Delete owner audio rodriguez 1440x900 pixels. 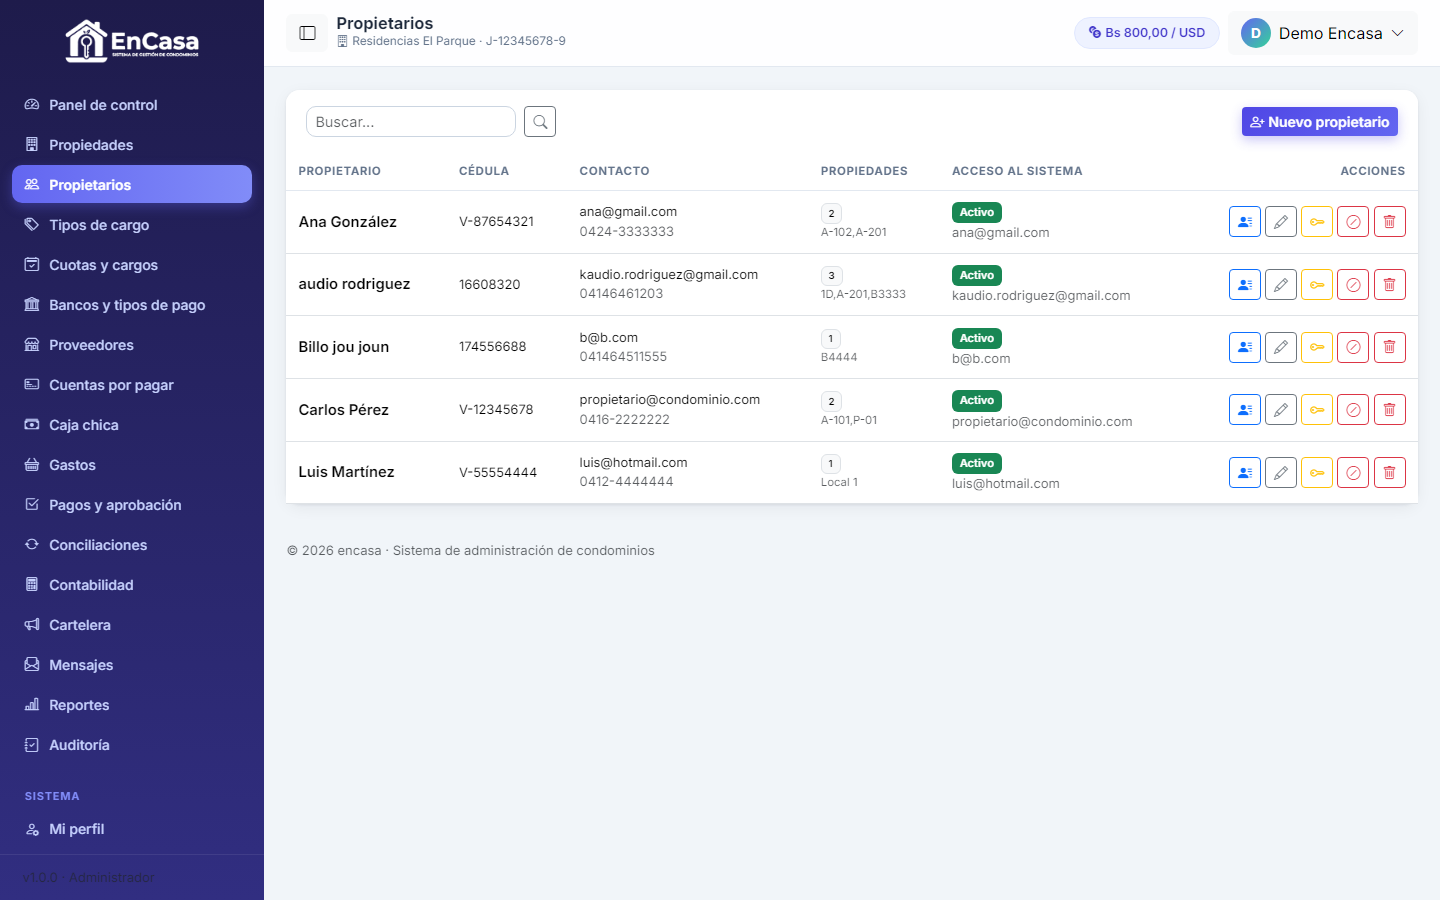[x=1390, y=285]
